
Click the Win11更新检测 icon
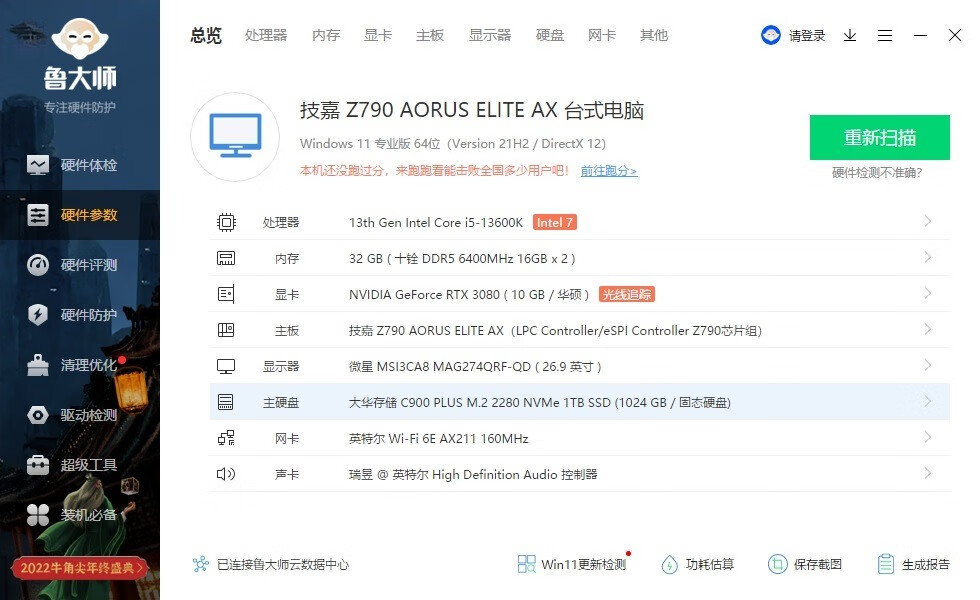coord(526,564)
